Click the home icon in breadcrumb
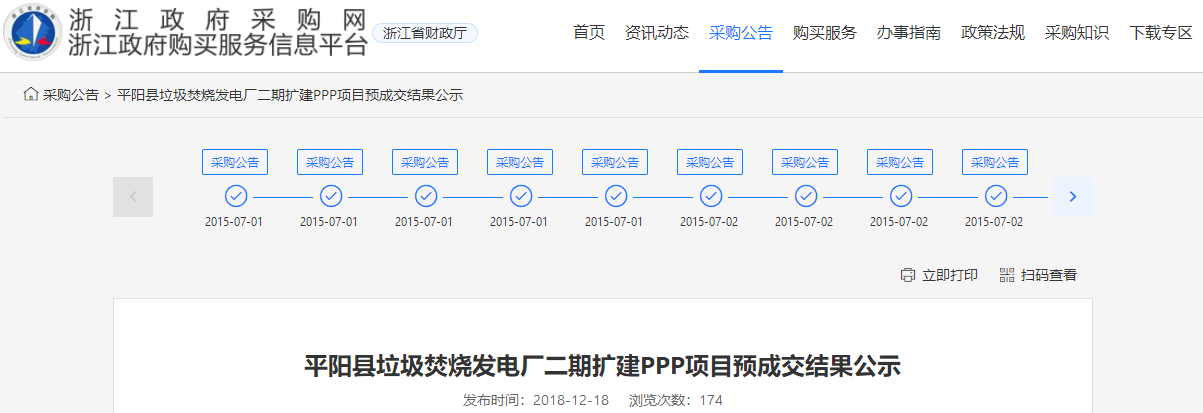This screenshot has width=1203, height=413. coord(31,95)
